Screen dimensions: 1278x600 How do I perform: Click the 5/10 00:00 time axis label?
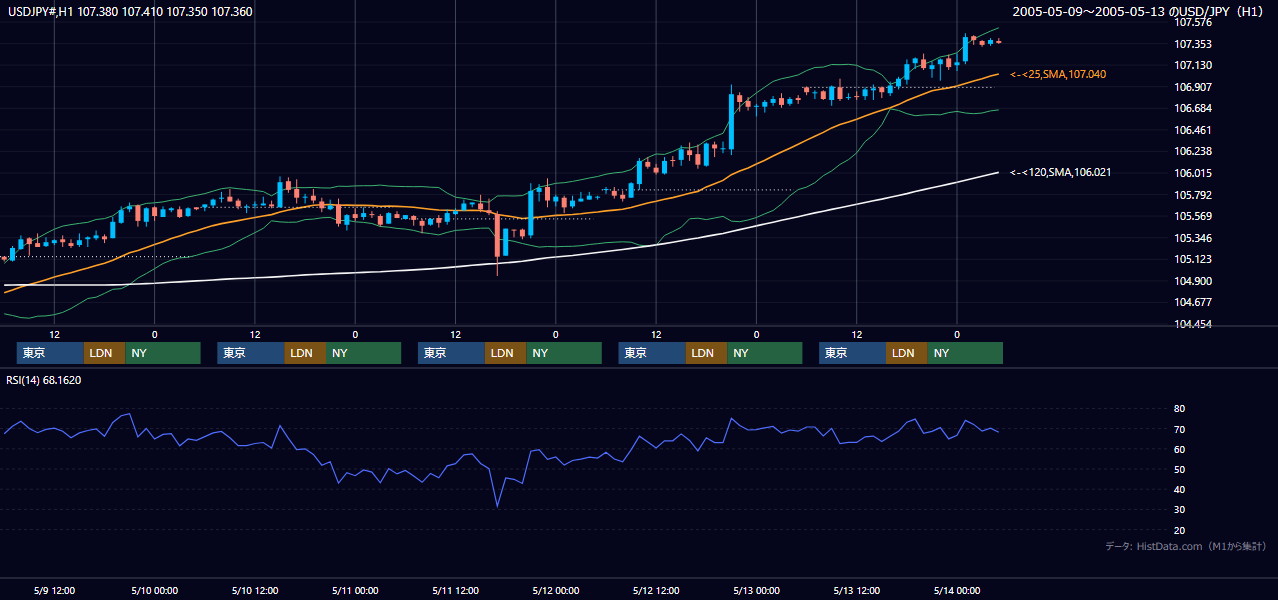tap(155, 590)
